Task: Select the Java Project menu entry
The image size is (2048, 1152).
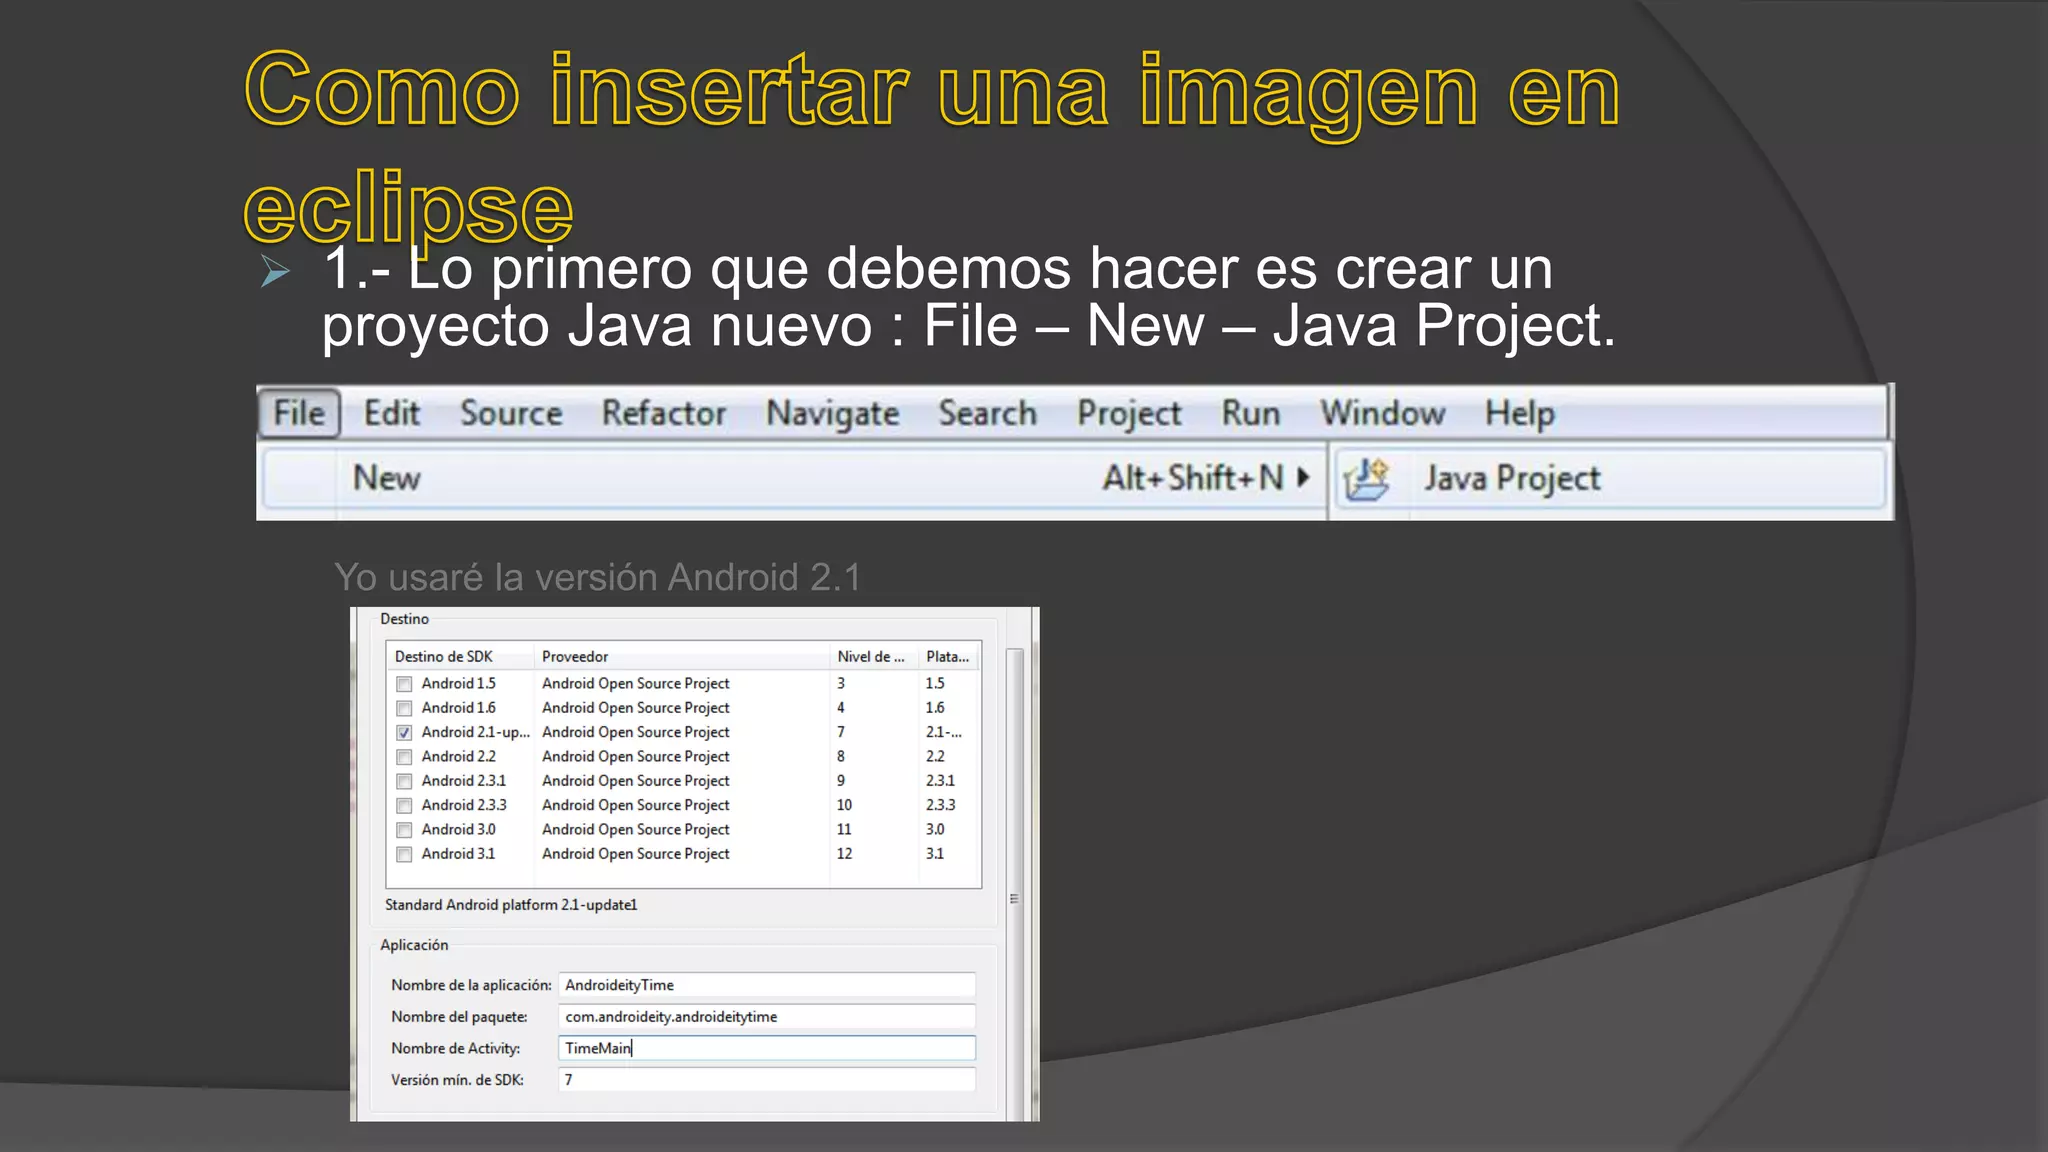Action: coord(1610,478)
